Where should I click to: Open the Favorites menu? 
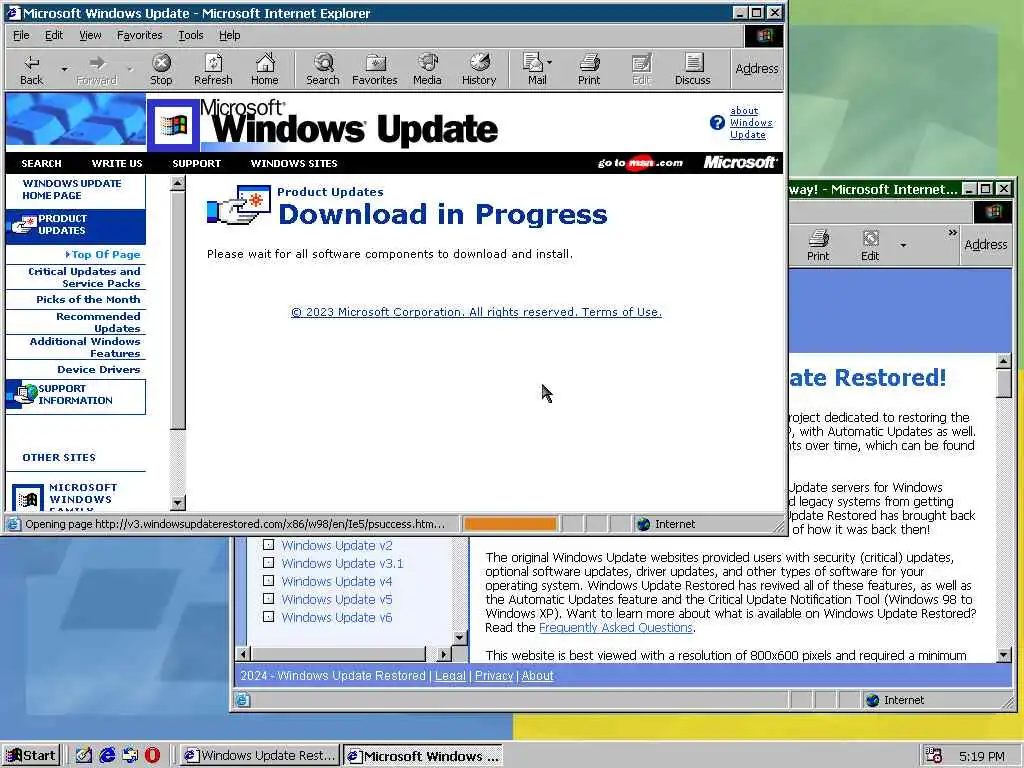[139, 35]
